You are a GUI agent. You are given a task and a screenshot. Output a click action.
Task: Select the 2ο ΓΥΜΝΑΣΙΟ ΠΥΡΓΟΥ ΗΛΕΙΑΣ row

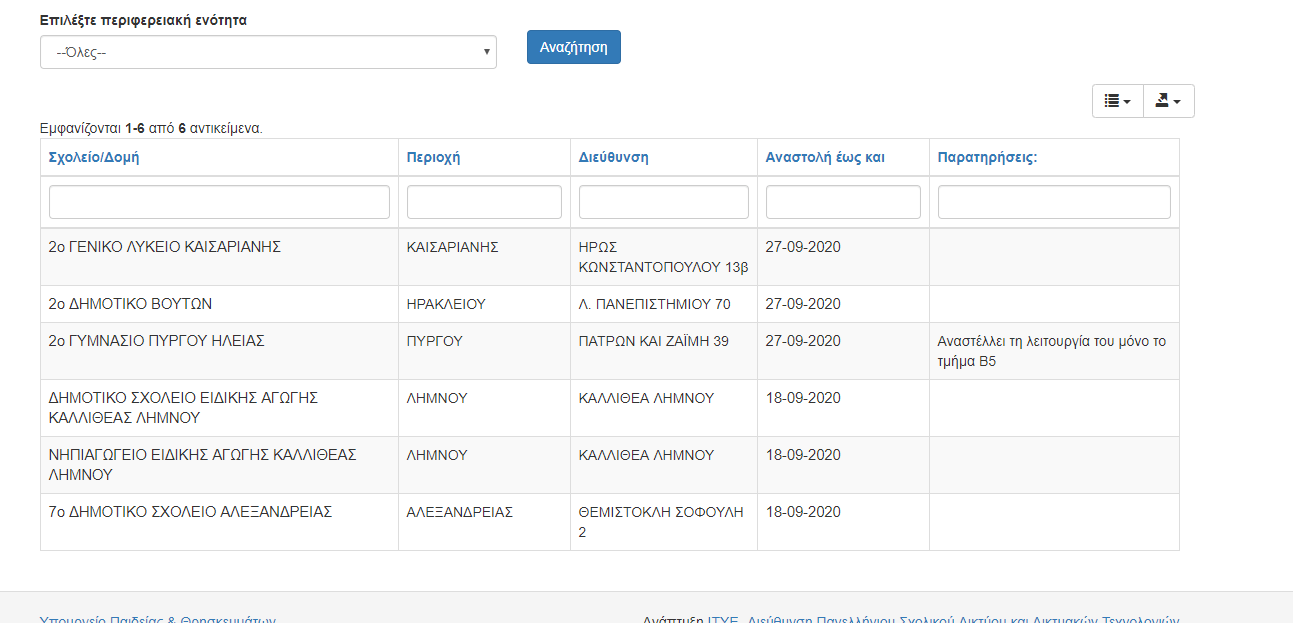tap(156, 341)
